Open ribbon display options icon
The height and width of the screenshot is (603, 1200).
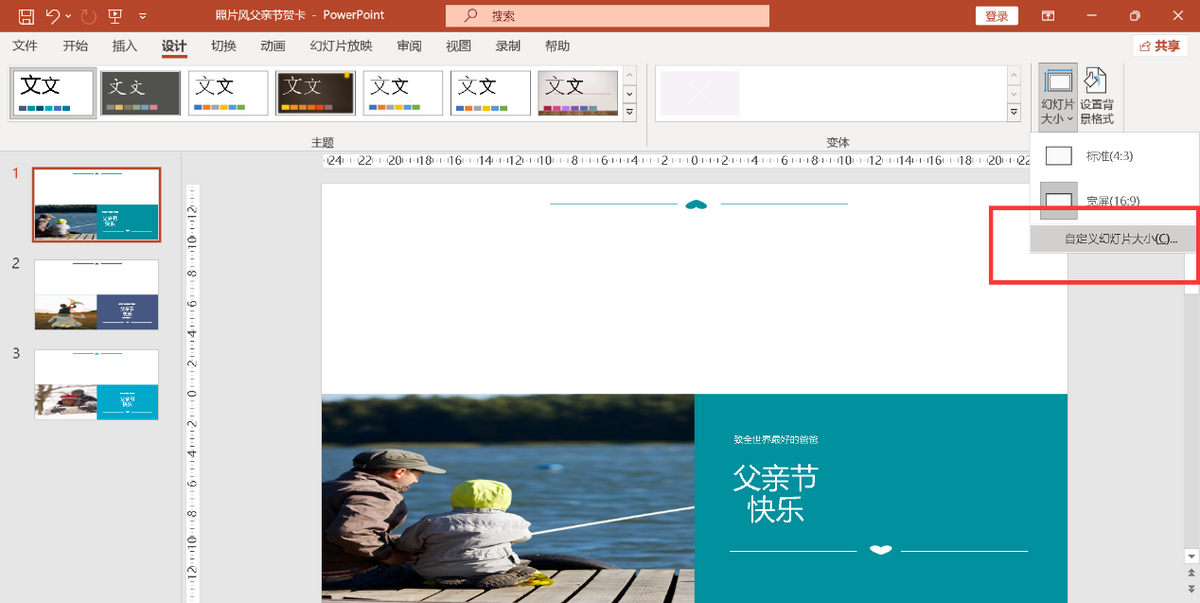coord(1048,16)
